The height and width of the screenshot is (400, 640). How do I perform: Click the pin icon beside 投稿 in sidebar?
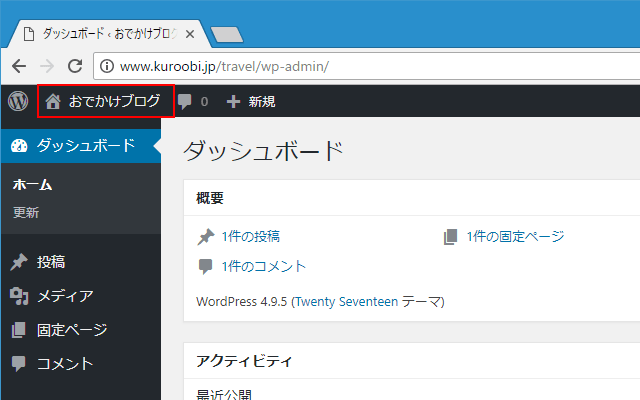click(x=19, y=262)
